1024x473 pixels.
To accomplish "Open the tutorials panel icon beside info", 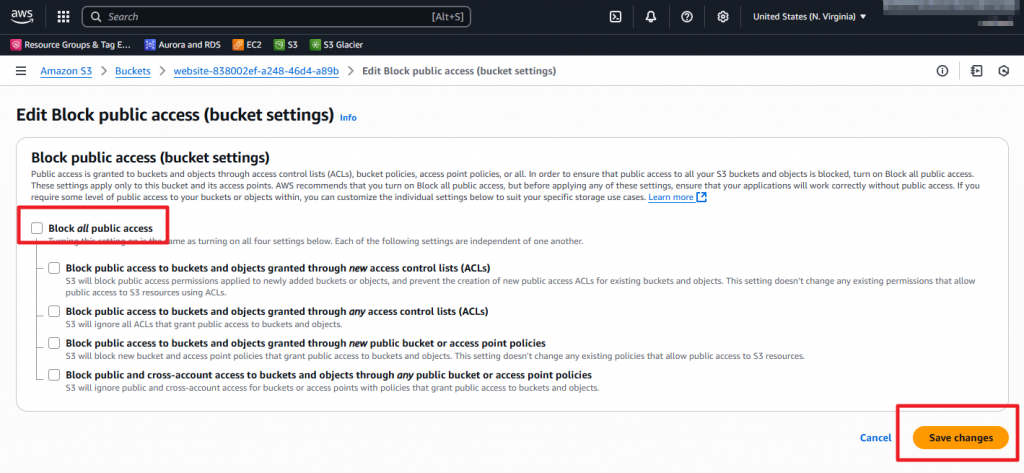I will click(x=976, y=71).
